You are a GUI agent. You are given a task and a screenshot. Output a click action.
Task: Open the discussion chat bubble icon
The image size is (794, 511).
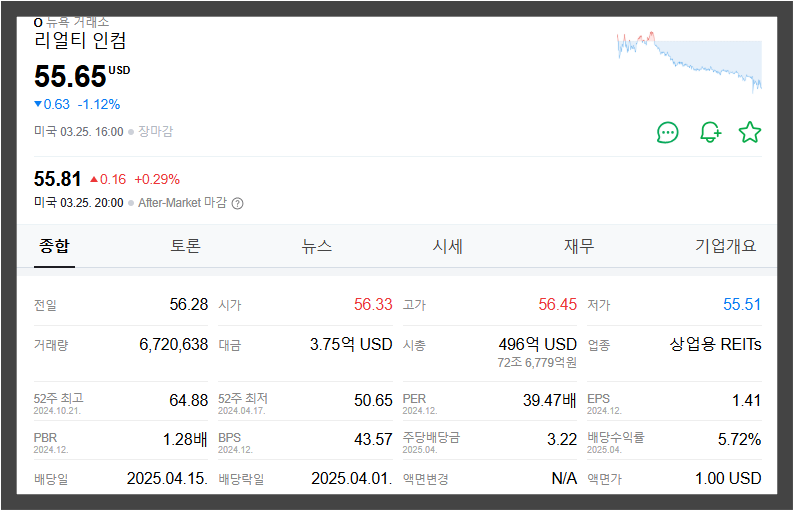[667, 133]
